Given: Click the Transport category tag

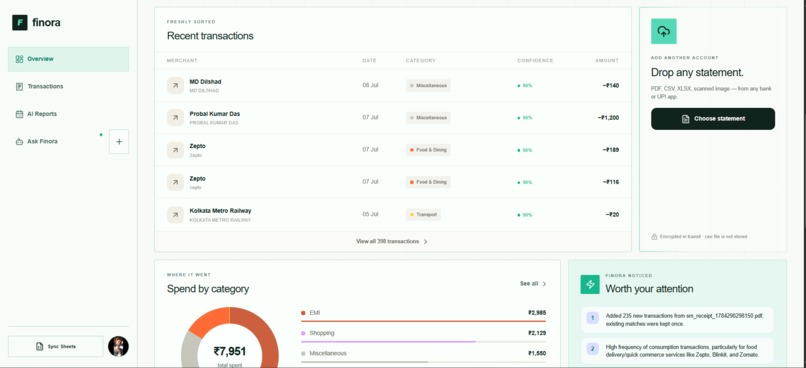Looking at the screenshot, I should [x=424, y=214].
